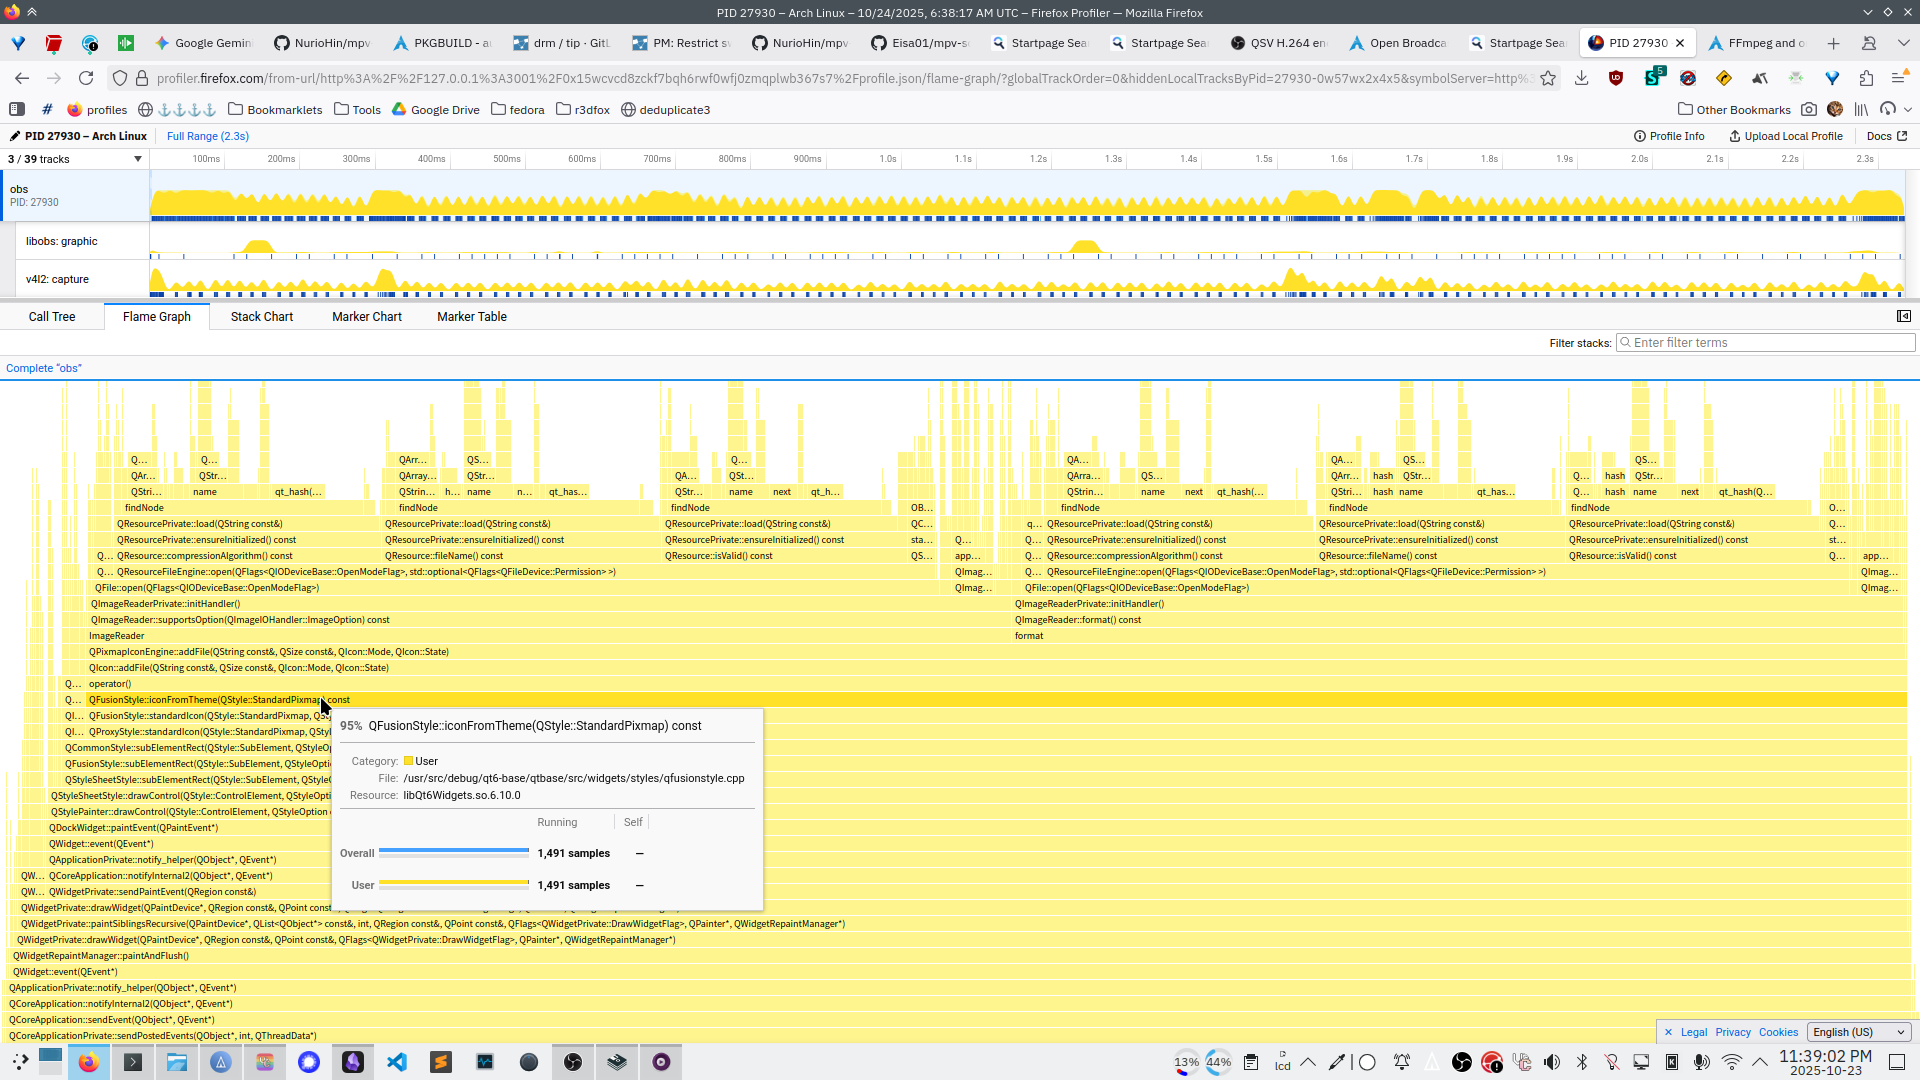Toggle the profiler sidebar panel button

pyautogui.click(x=1903, y=316)
